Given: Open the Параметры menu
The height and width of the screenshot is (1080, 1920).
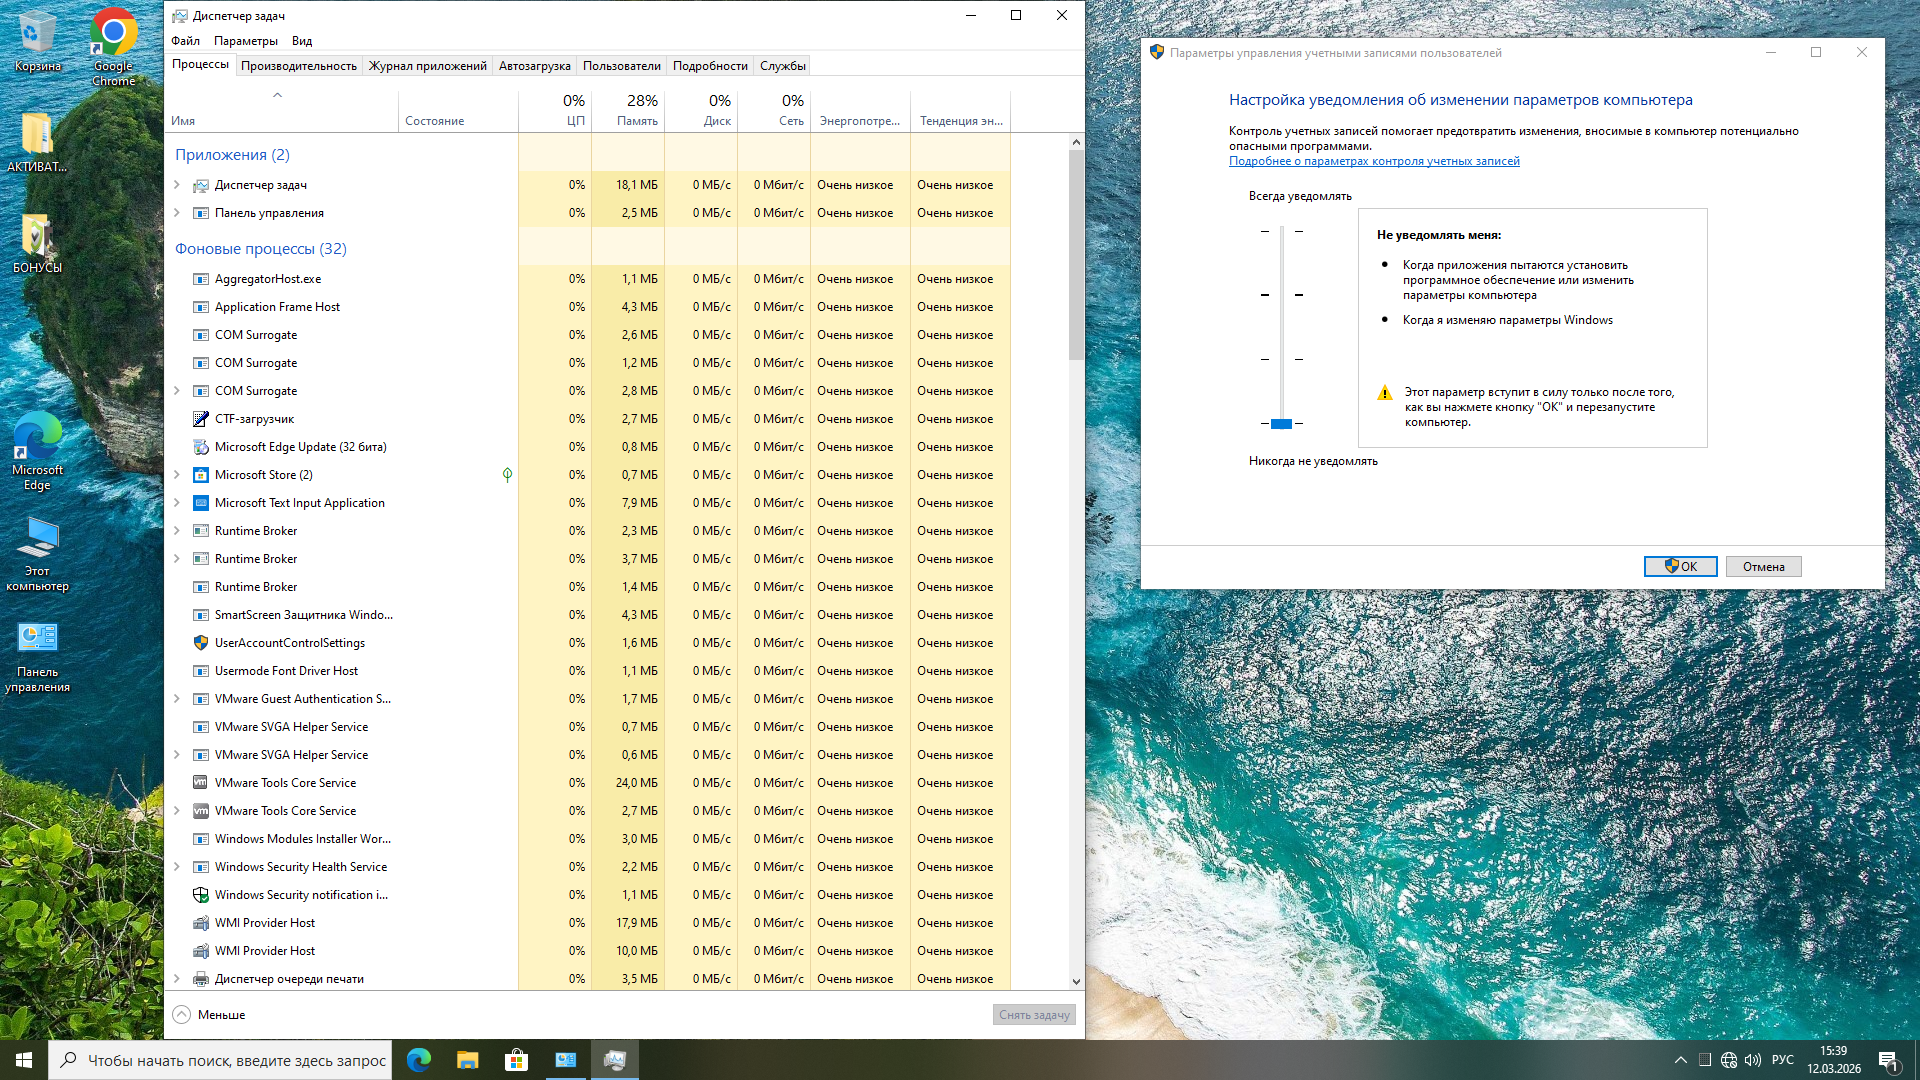Looking at the screenshot, I should click(x=245, y=41).
